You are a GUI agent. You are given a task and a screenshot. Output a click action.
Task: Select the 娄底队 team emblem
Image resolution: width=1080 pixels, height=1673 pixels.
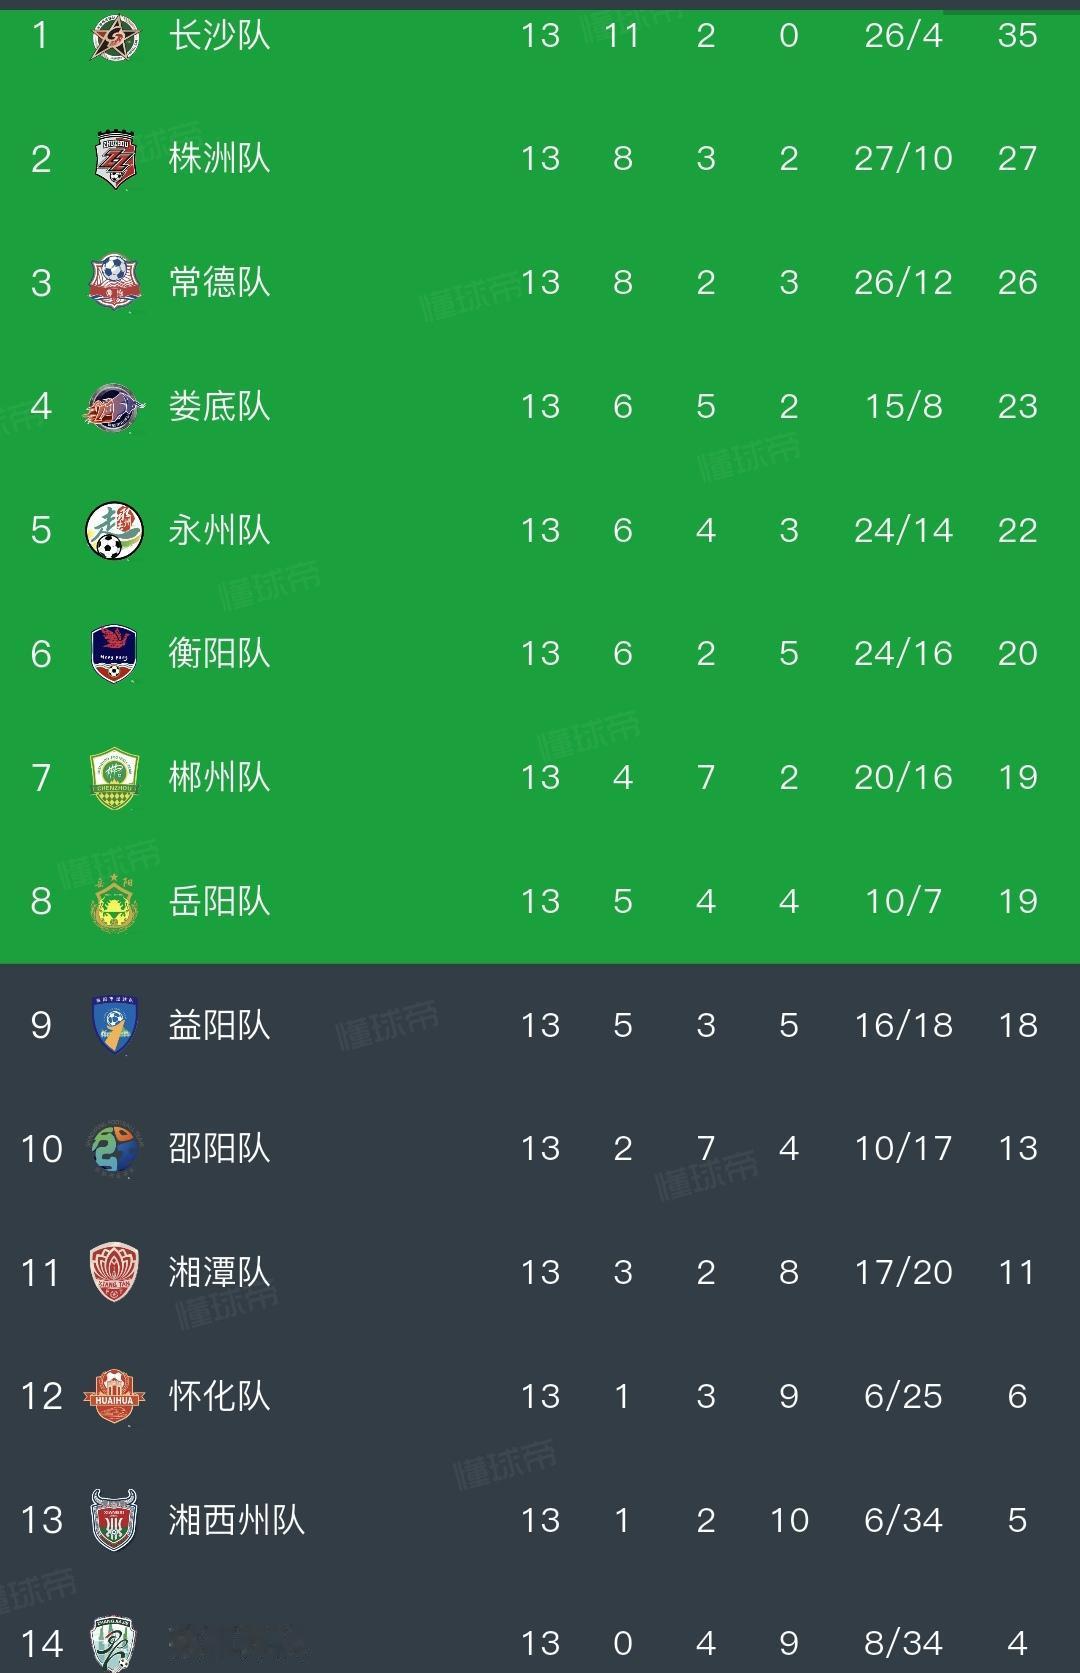(114, 406)
